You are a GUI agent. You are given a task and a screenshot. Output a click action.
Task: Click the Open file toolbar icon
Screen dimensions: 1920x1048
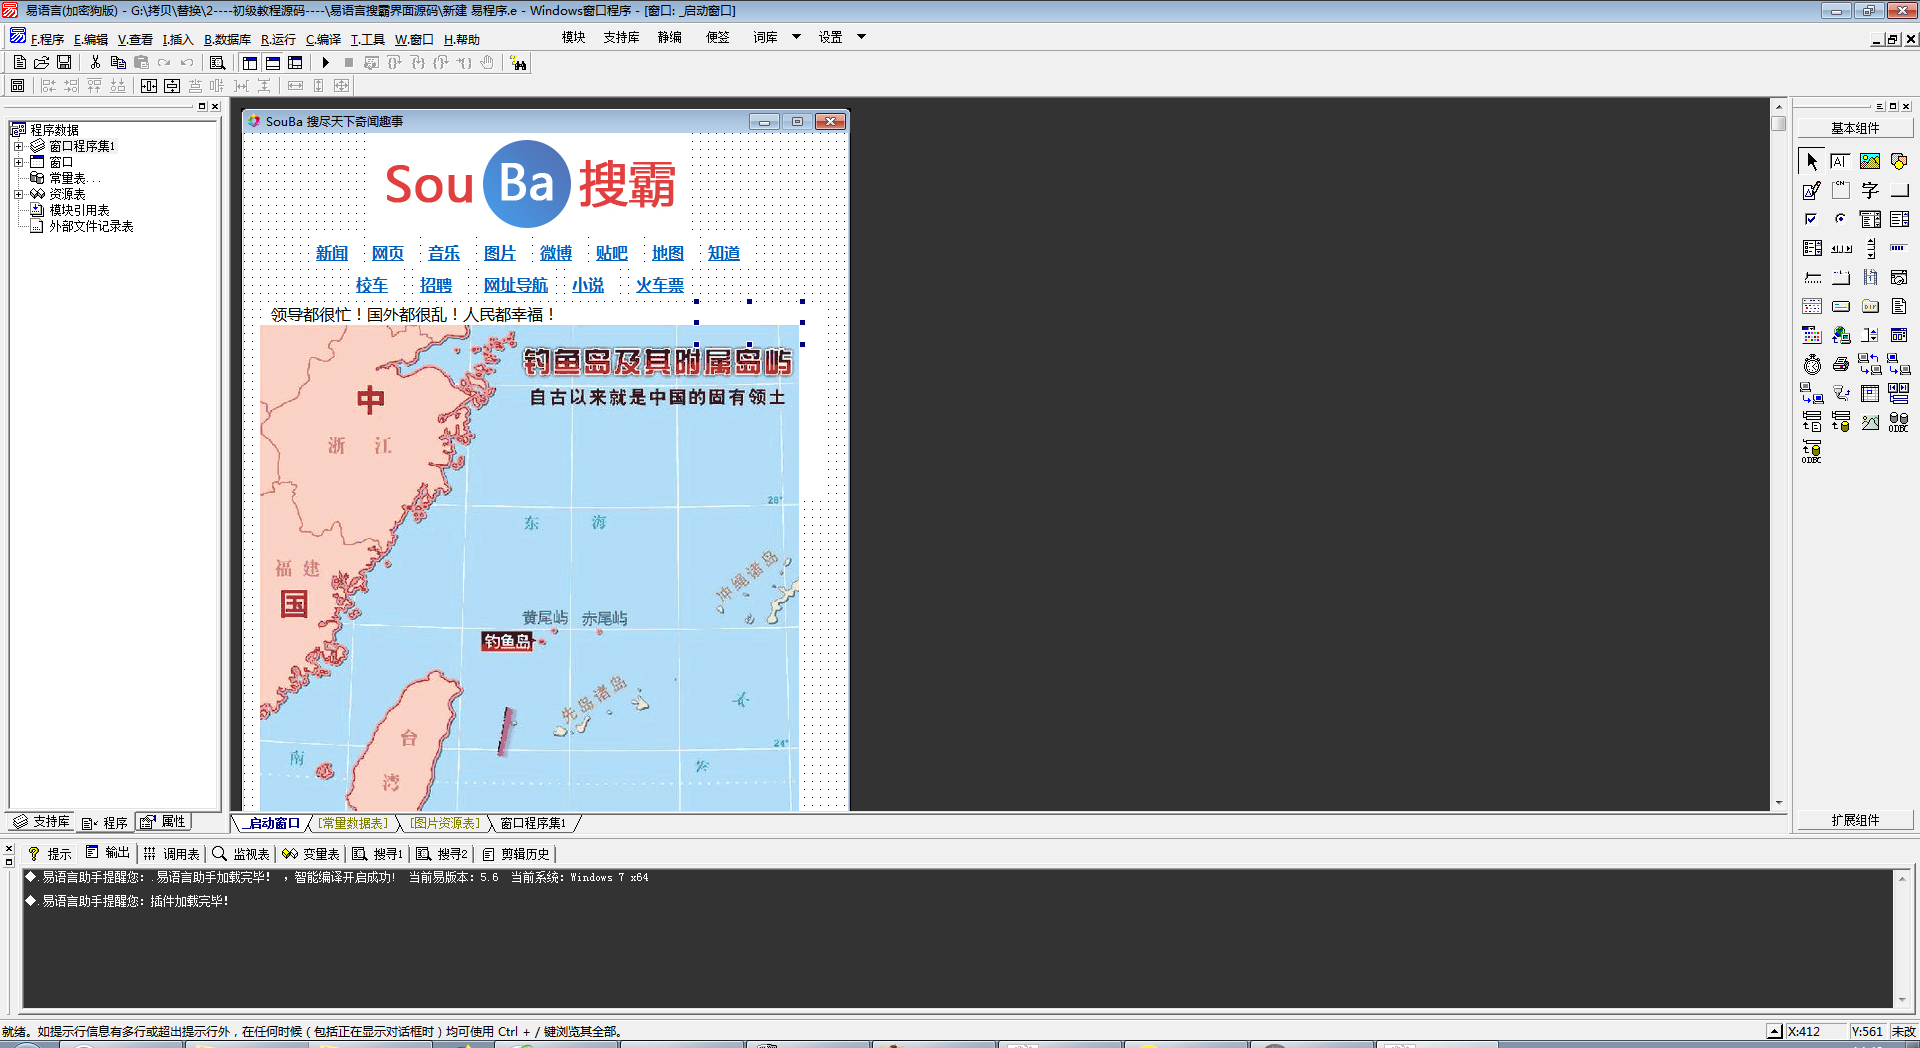pos(42,62)
